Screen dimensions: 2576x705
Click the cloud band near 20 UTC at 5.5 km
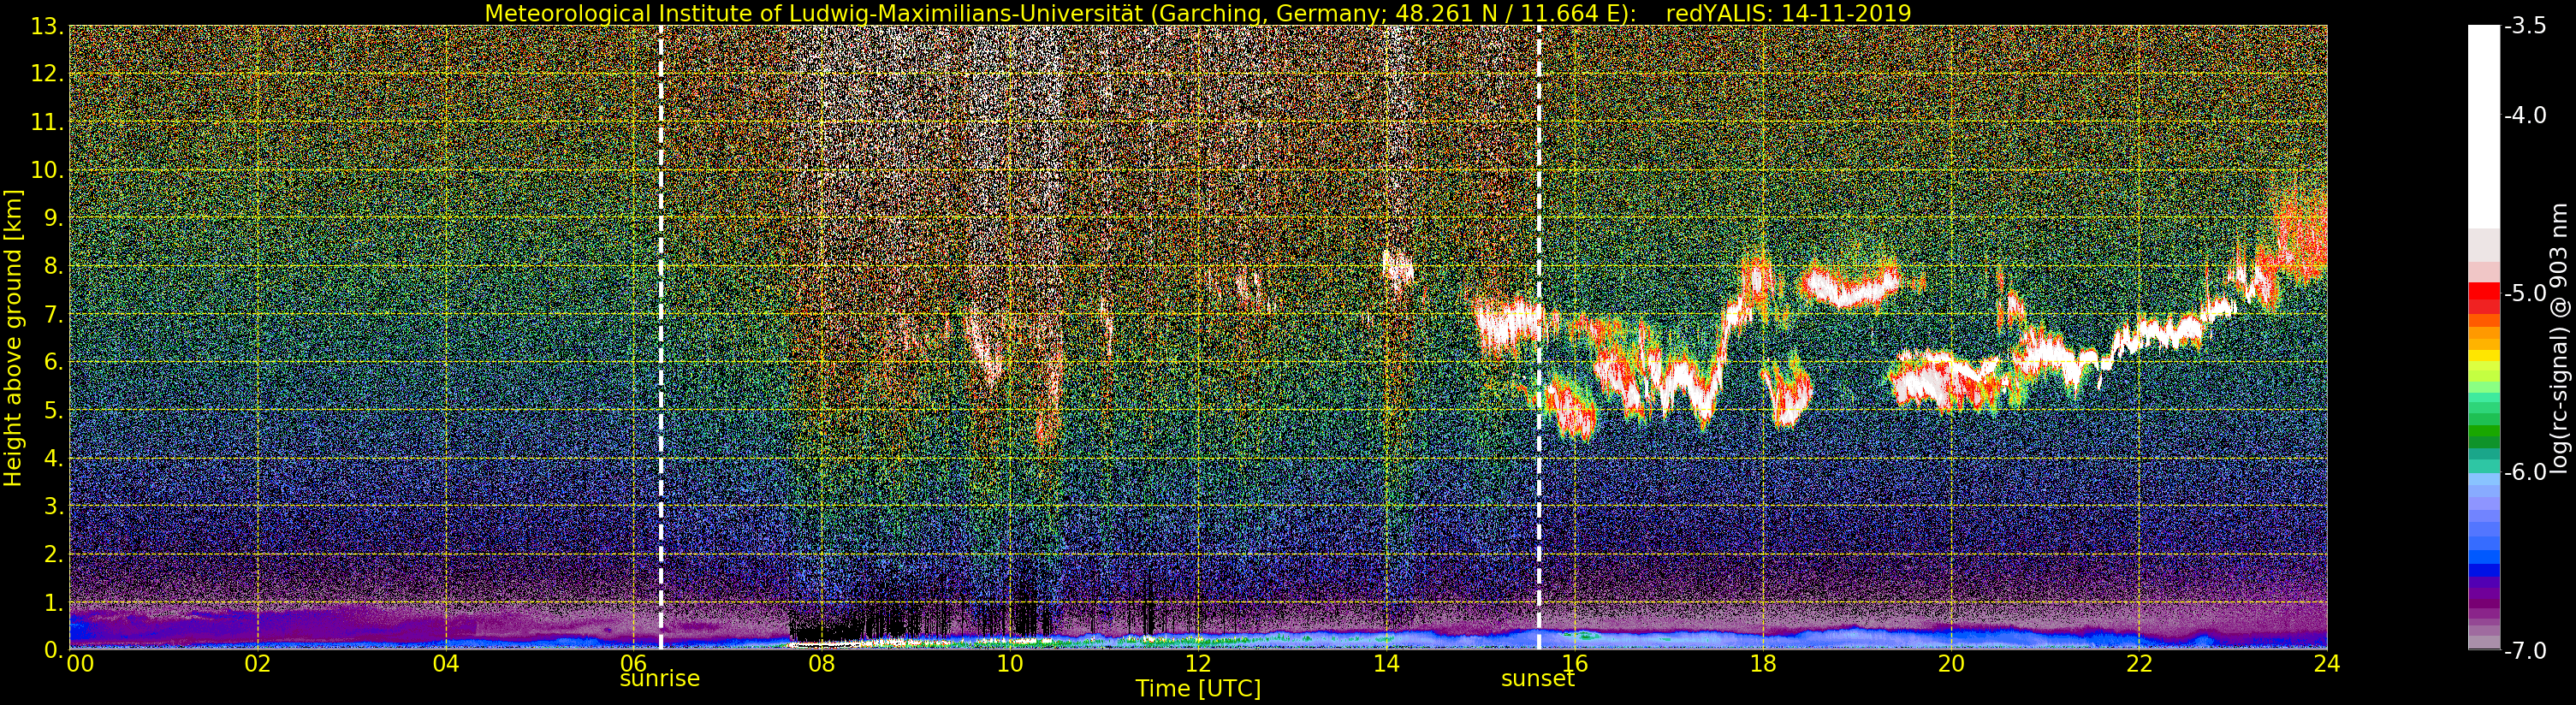pos(1945,380)
